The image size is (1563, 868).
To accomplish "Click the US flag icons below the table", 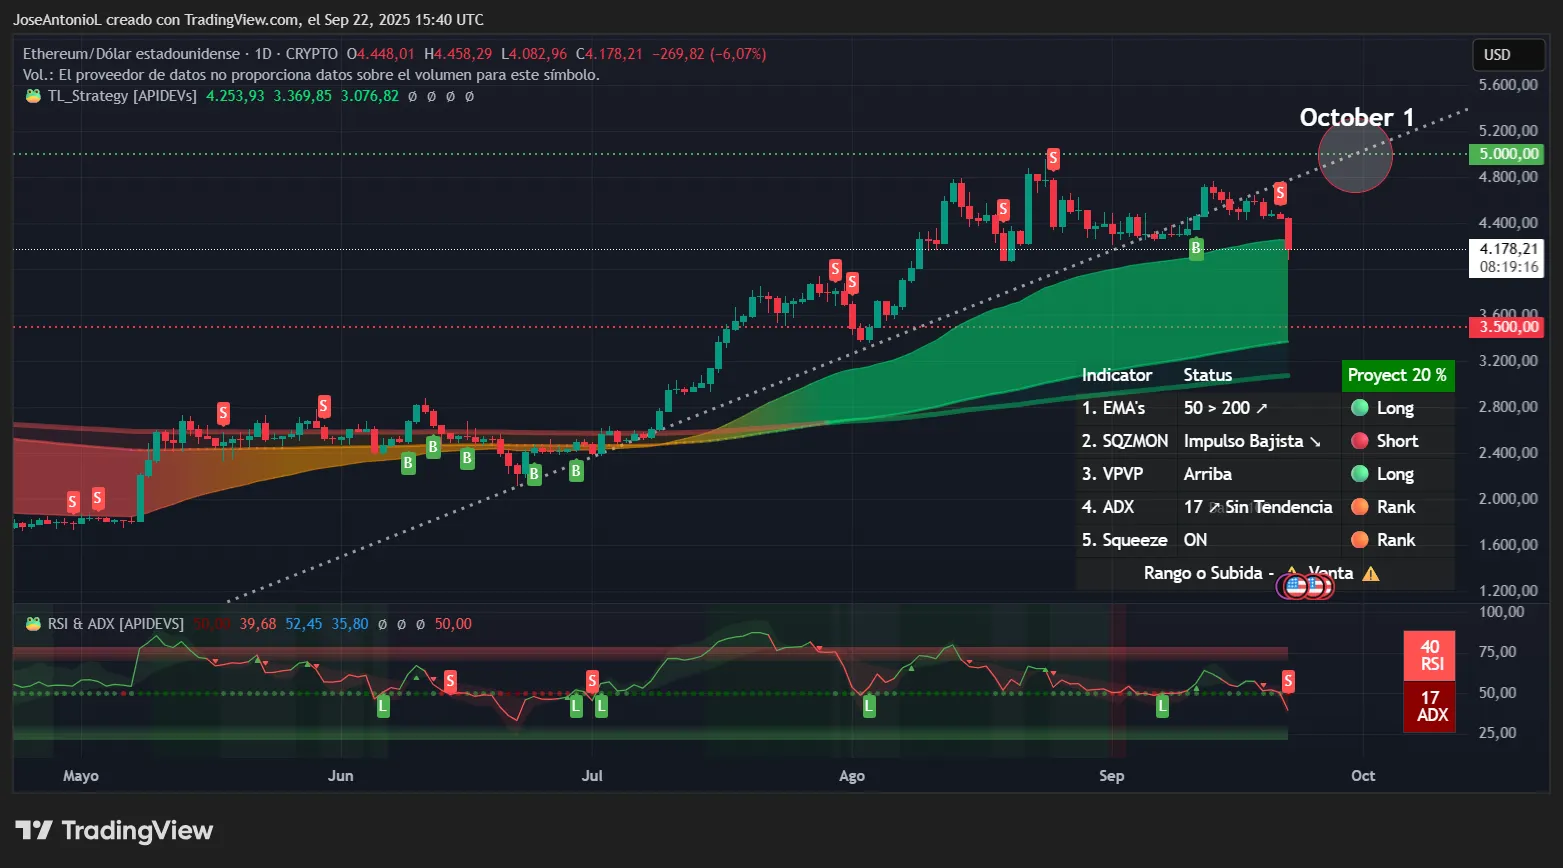I will [1305, 586].
